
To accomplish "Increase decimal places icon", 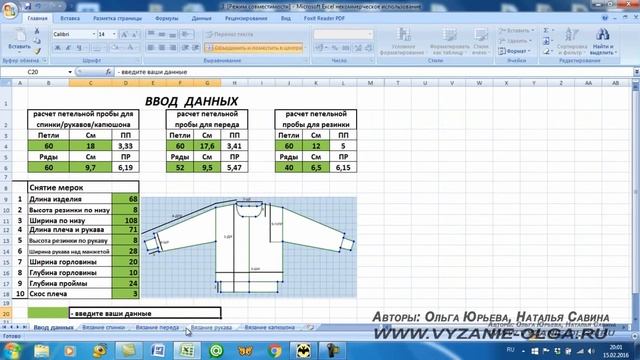I will click(x=358, y=48).
